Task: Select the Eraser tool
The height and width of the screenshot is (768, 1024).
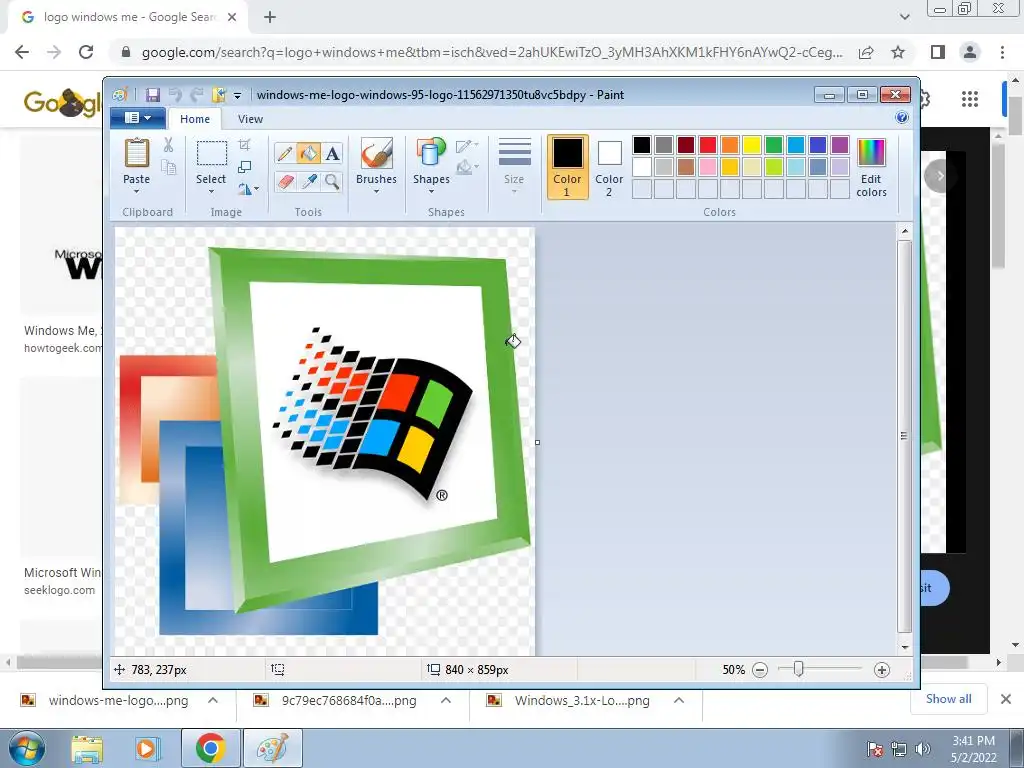Action: pyautogui.click(x=285, y=182)
